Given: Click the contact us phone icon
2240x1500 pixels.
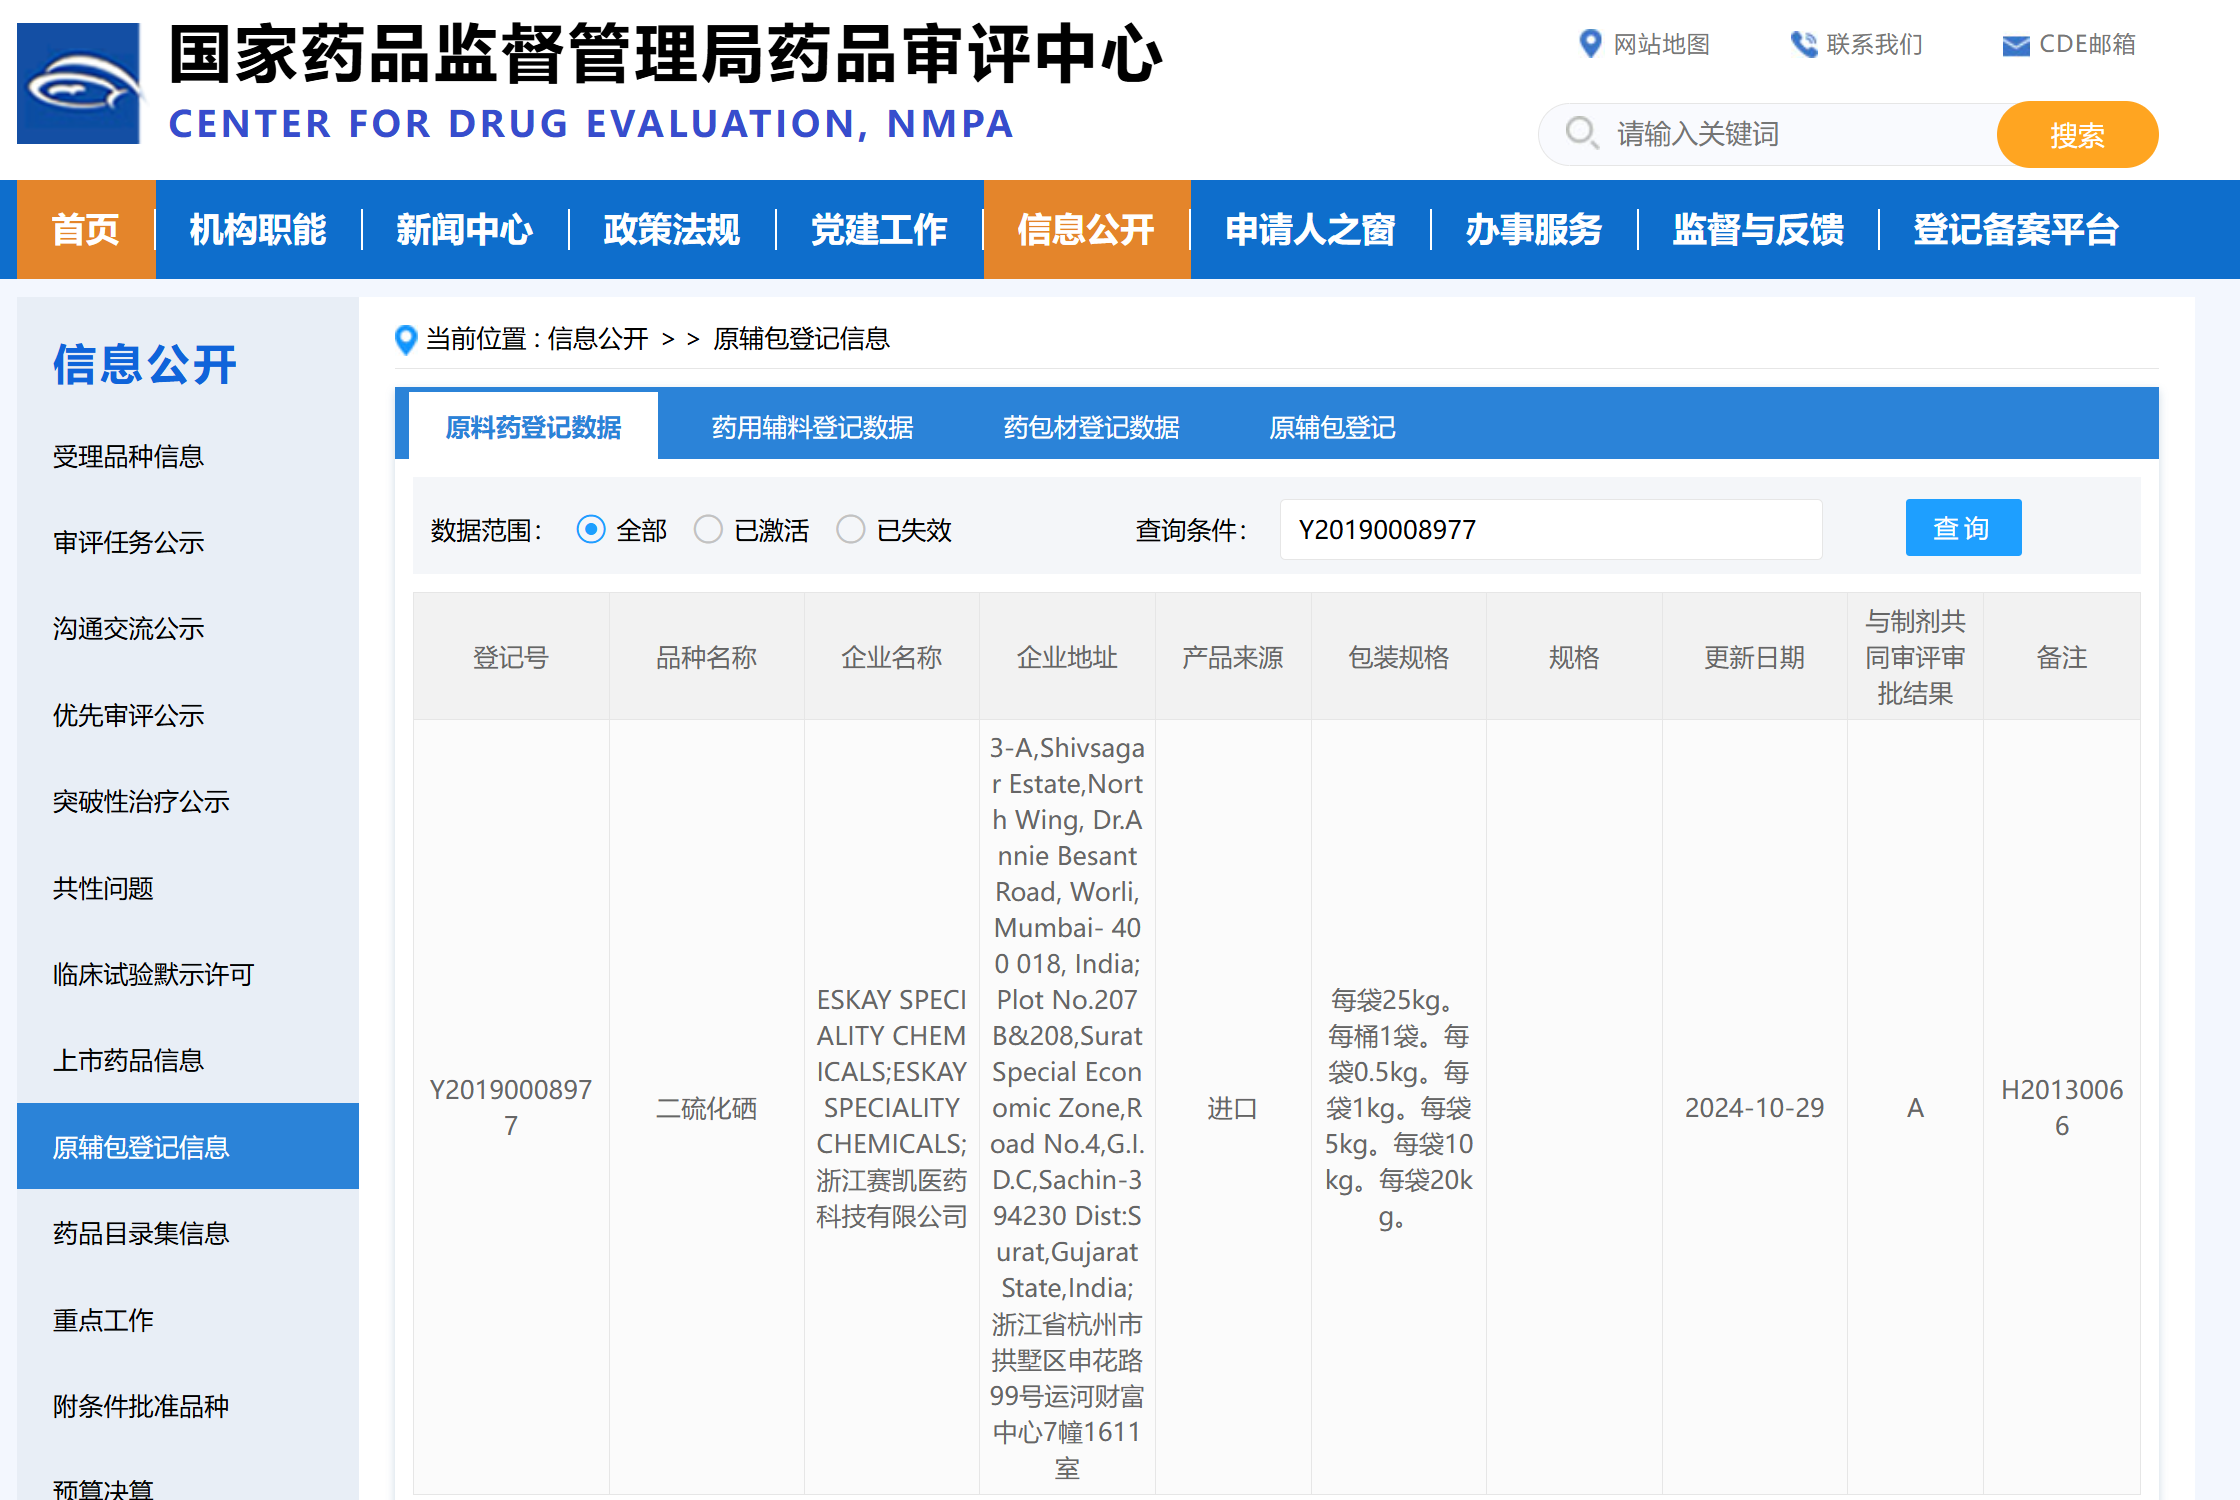Looking at the screenshot, I should pos(1803,44).
